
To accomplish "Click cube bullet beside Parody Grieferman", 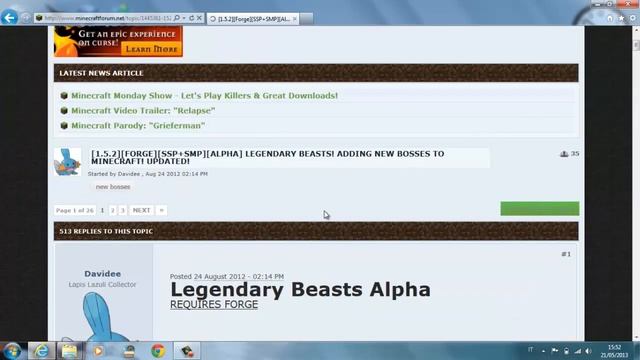I will (x=64, y=126).
